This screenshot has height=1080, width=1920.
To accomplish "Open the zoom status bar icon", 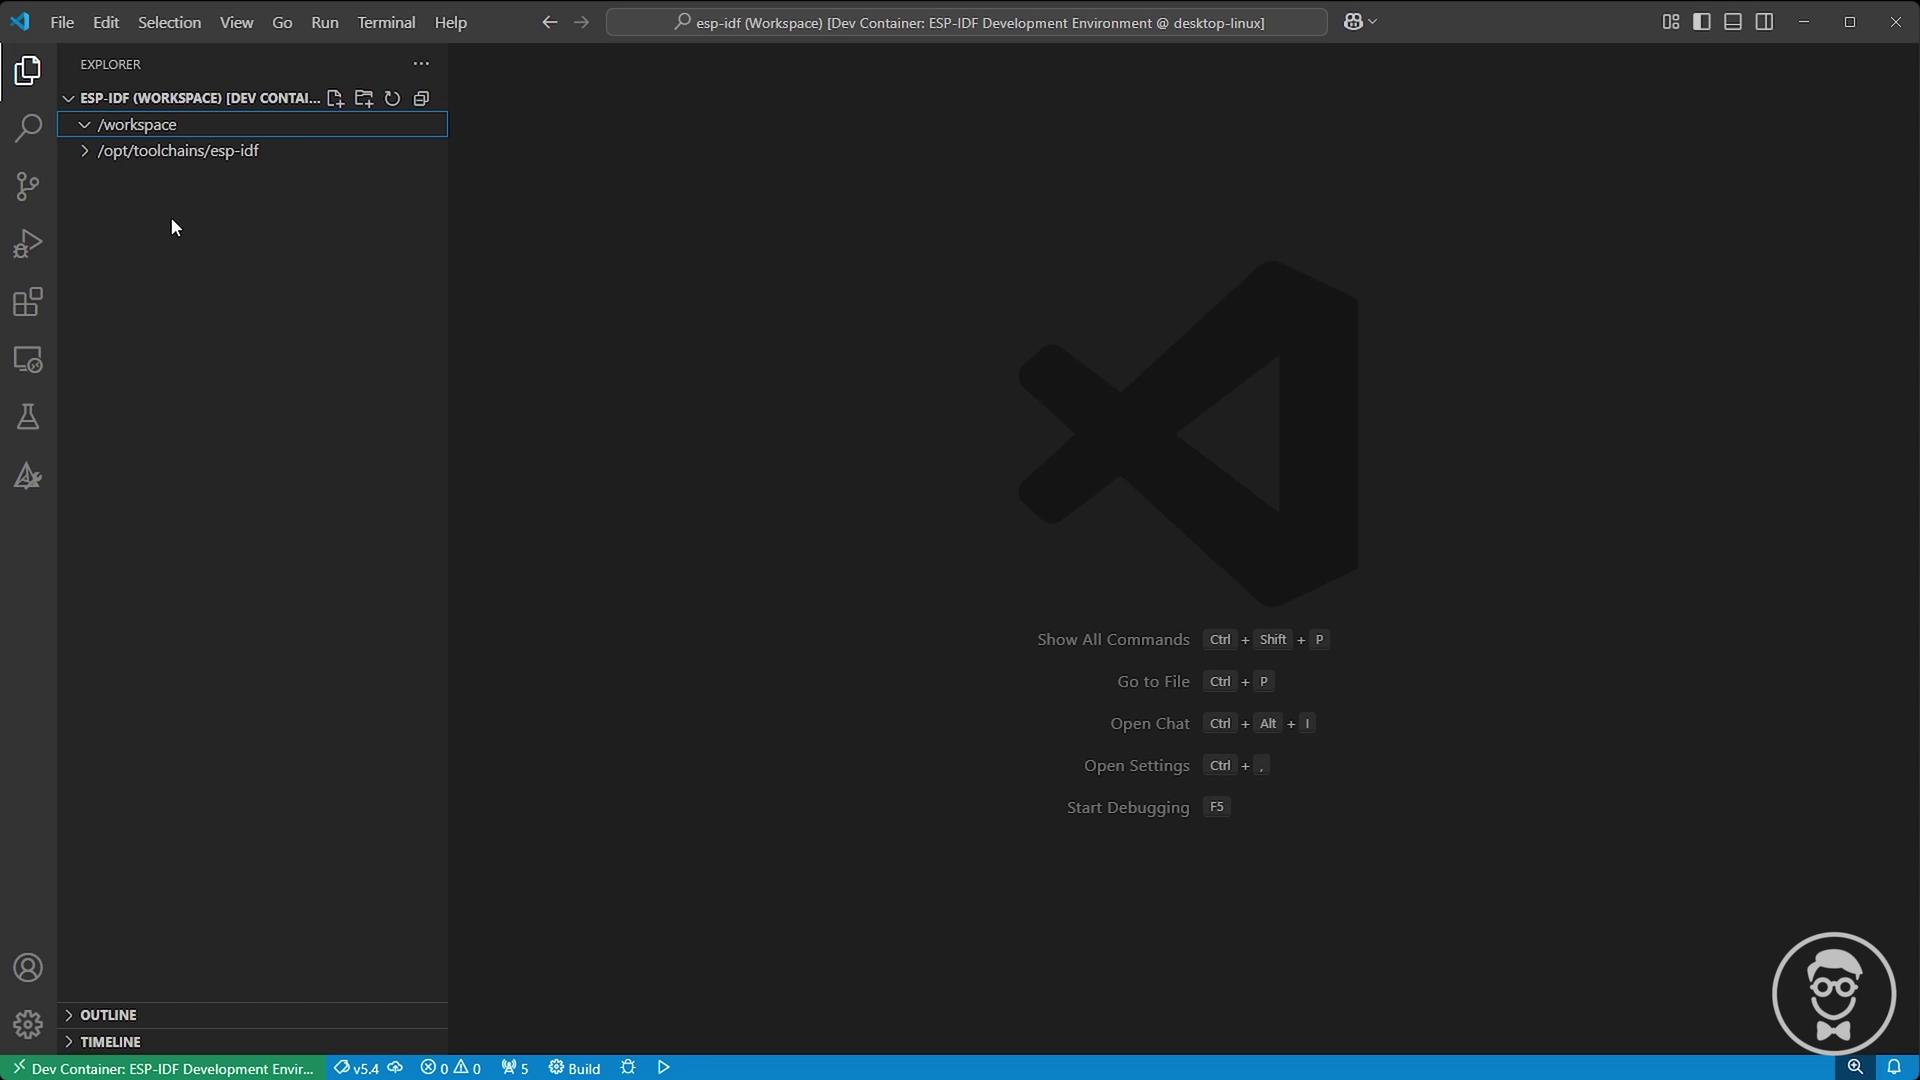I will click(1855, 1068).
